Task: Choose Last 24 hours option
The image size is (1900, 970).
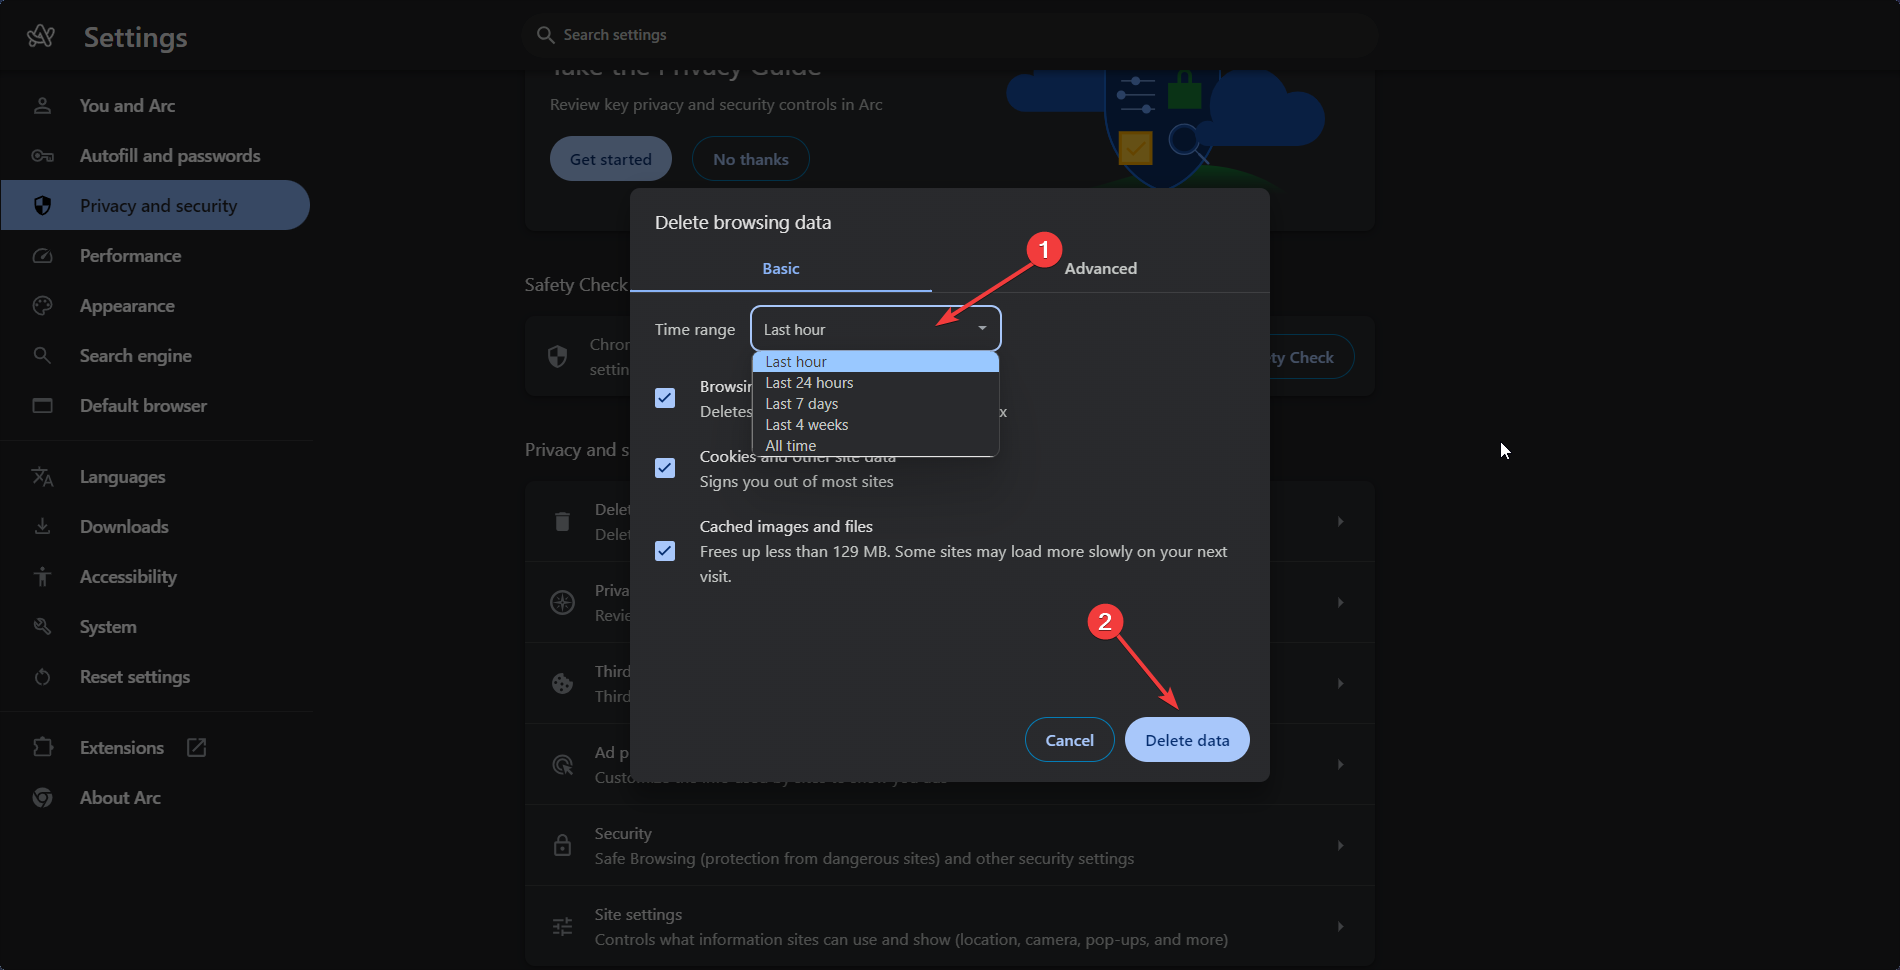Action: point(875,383)
